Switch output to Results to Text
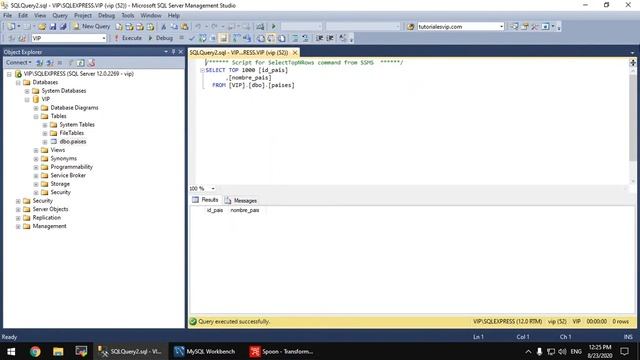 click(x=260, y=38)
